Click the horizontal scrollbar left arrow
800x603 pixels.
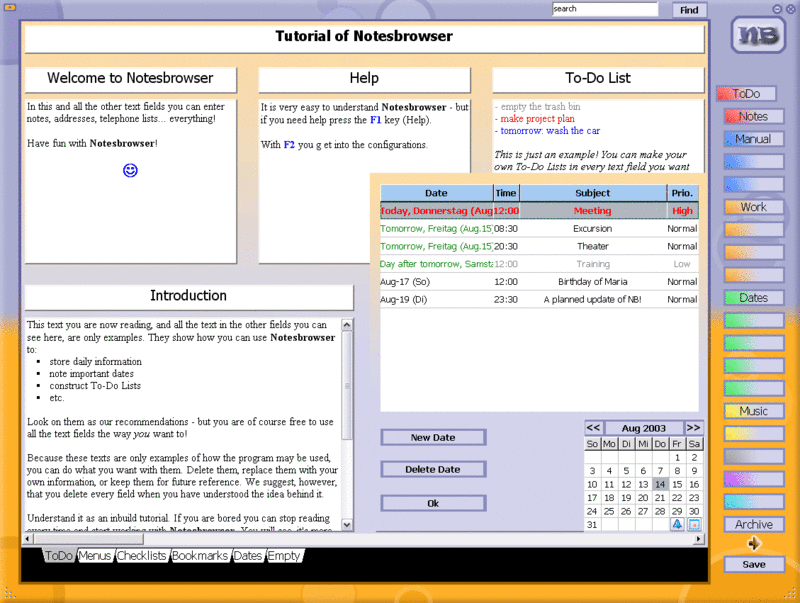coord(28,539)
